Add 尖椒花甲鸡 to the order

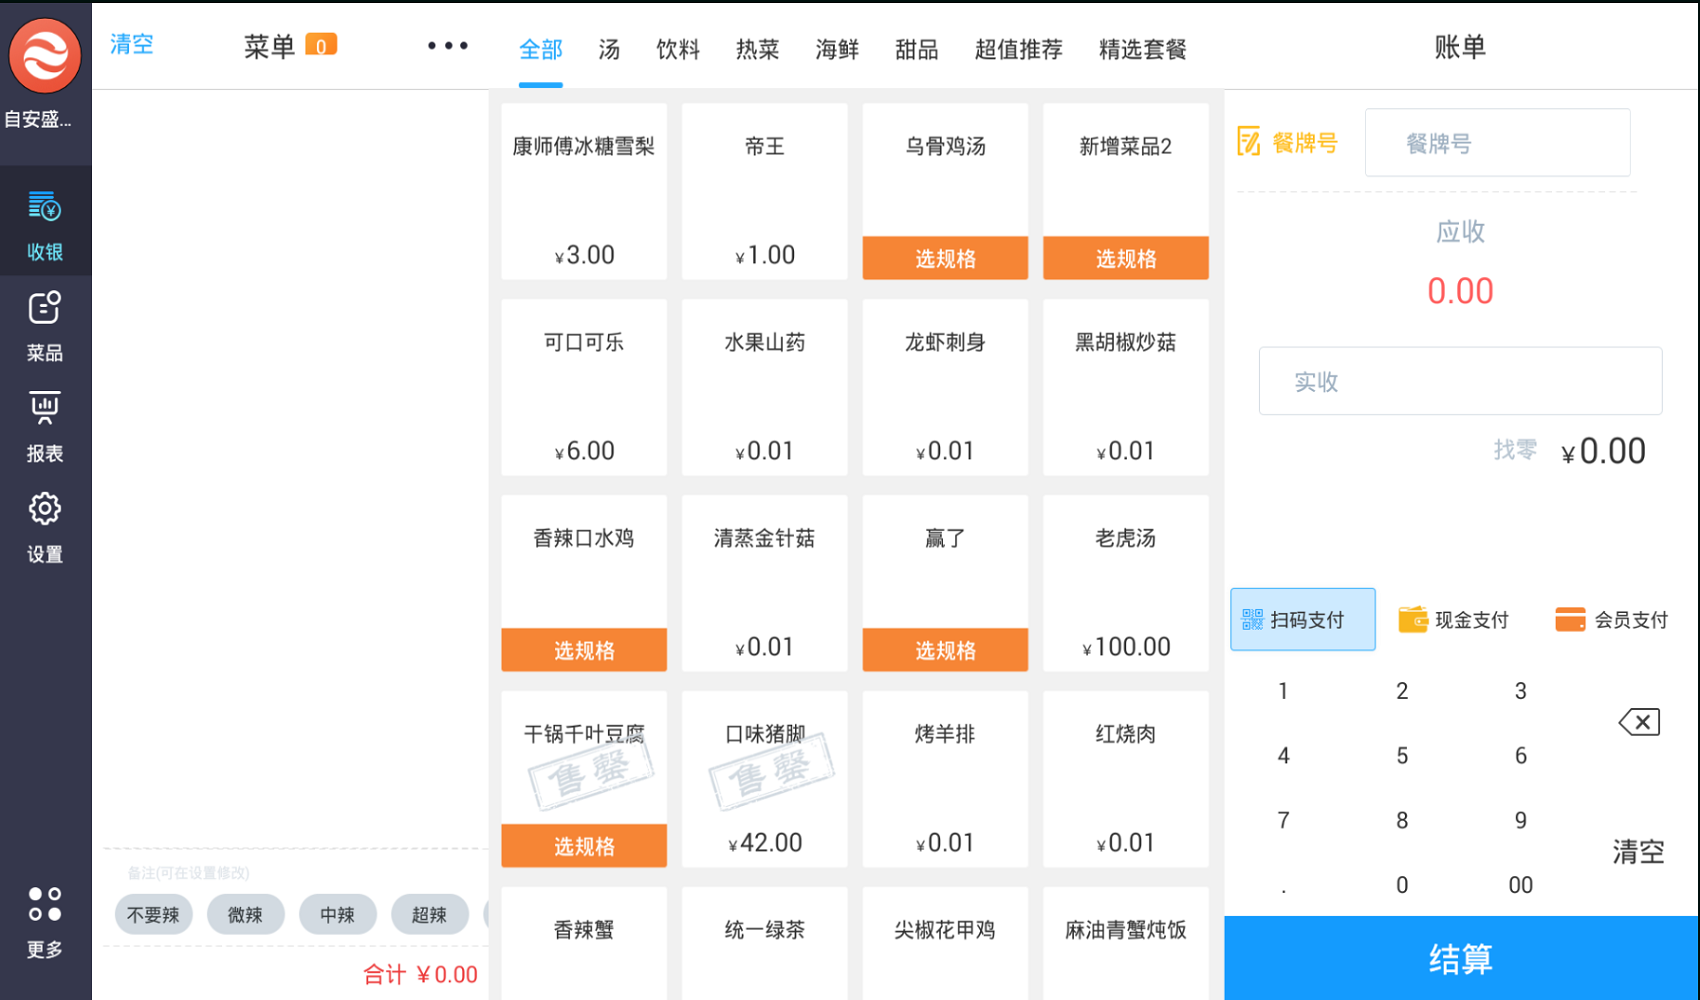[945, 943]
